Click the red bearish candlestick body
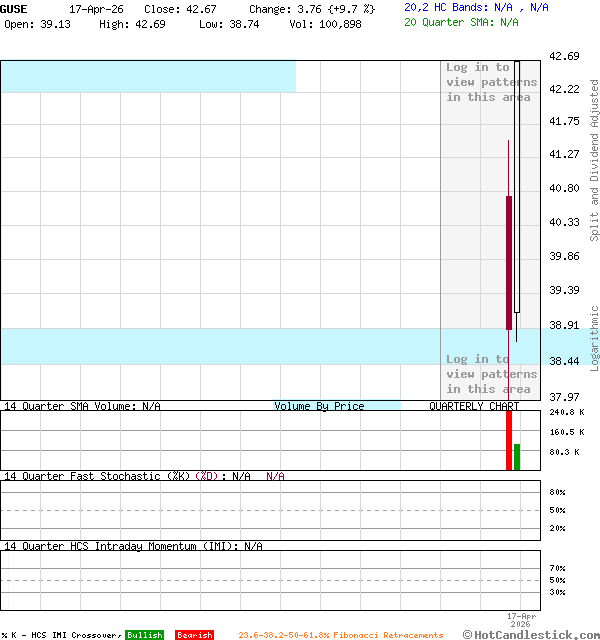The width and height of the screenshot is (600, 640). [509, 262]
